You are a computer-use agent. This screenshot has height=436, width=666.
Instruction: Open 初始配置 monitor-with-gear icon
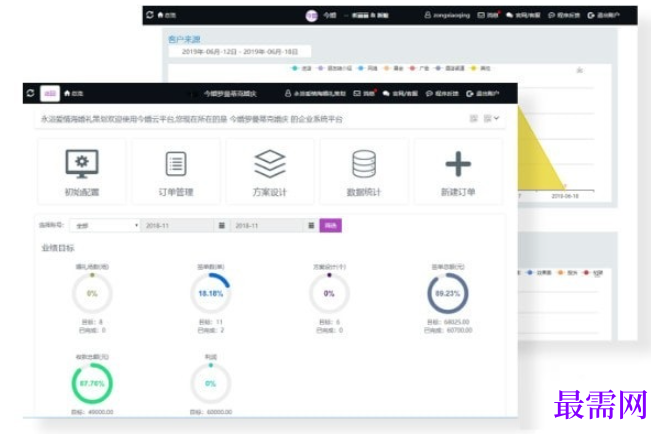82,164
